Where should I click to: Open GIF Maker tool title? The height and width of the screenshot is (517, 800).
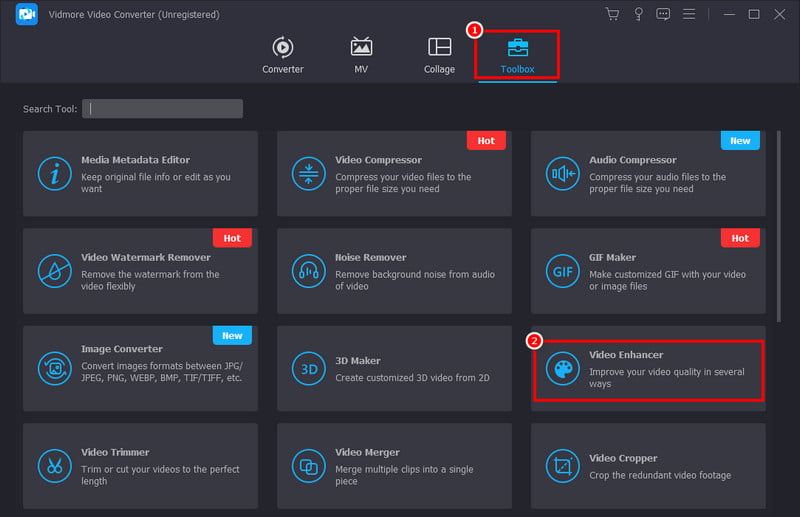[x=612, y=257]
